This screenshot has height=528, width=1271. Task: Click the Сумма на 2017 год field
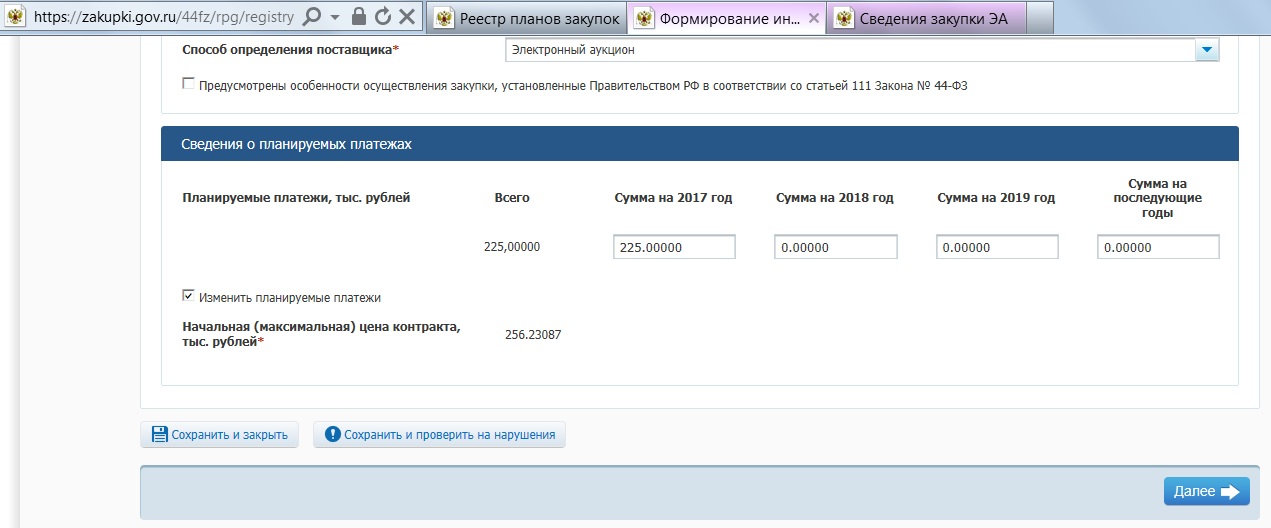pyautogui.click(x=674, y=247)
